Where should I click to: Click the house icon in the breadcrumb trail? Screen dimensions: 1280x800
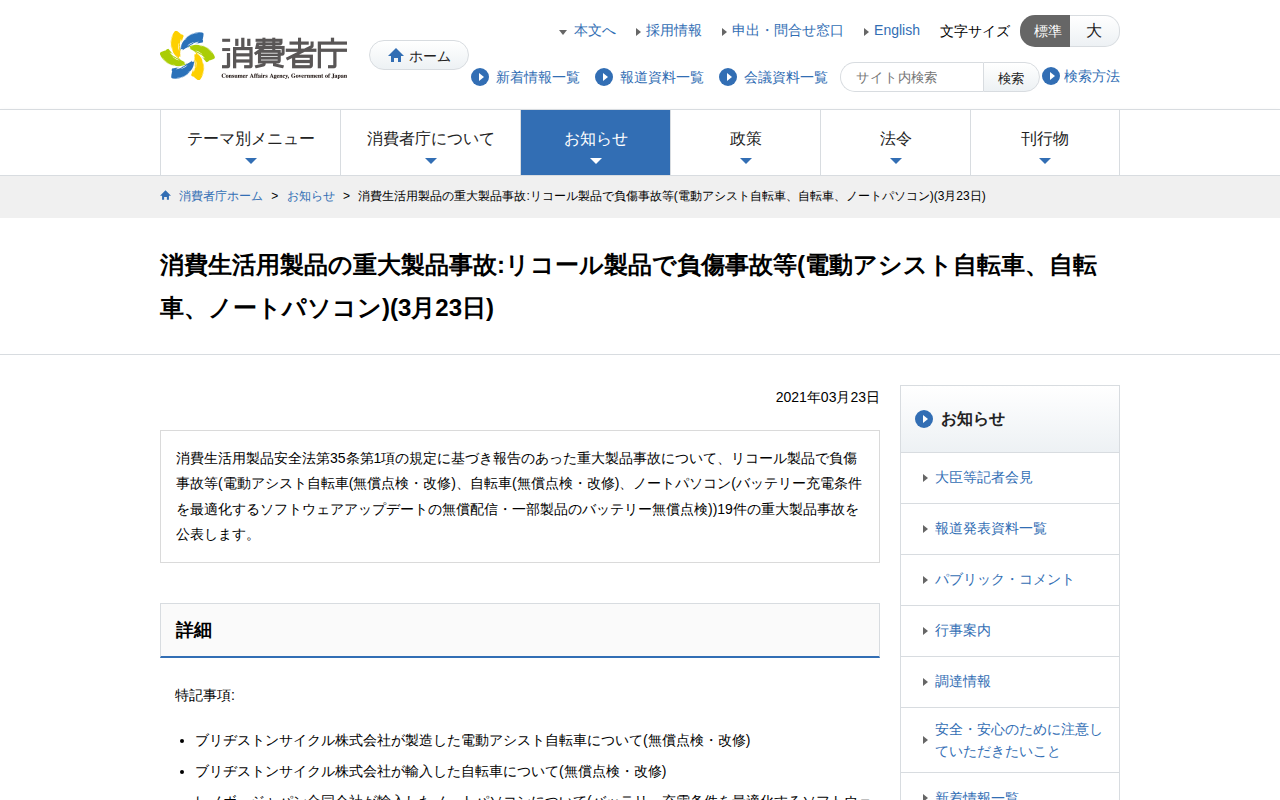(165, 196)
